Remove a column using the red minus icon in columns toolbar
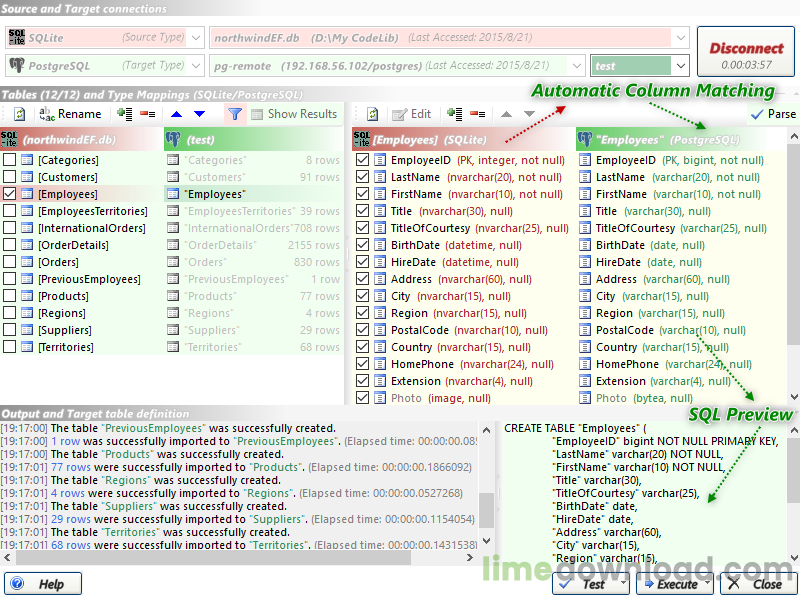 pyautogui.click(x=478, y=114)
